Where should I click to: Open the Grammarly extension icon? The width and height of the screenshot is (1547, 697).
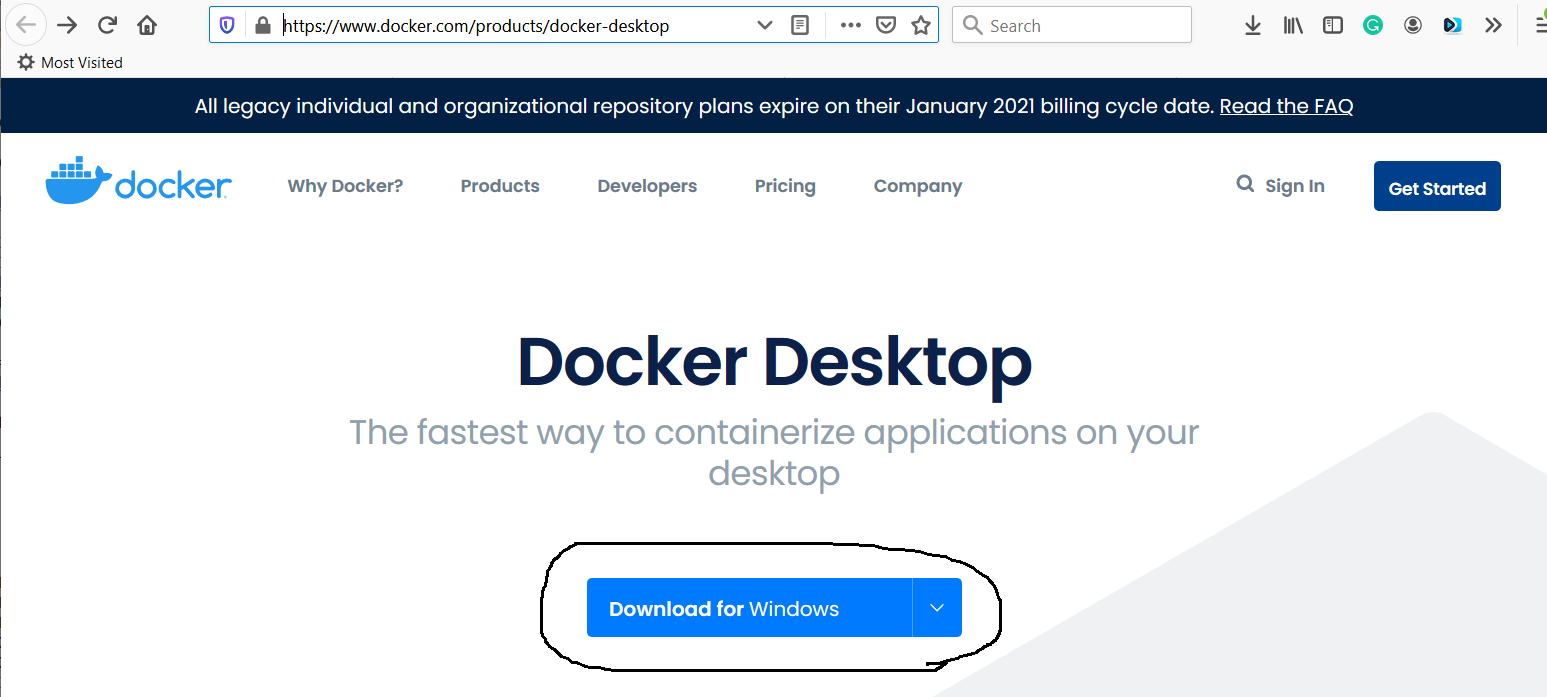[1373, 26]
